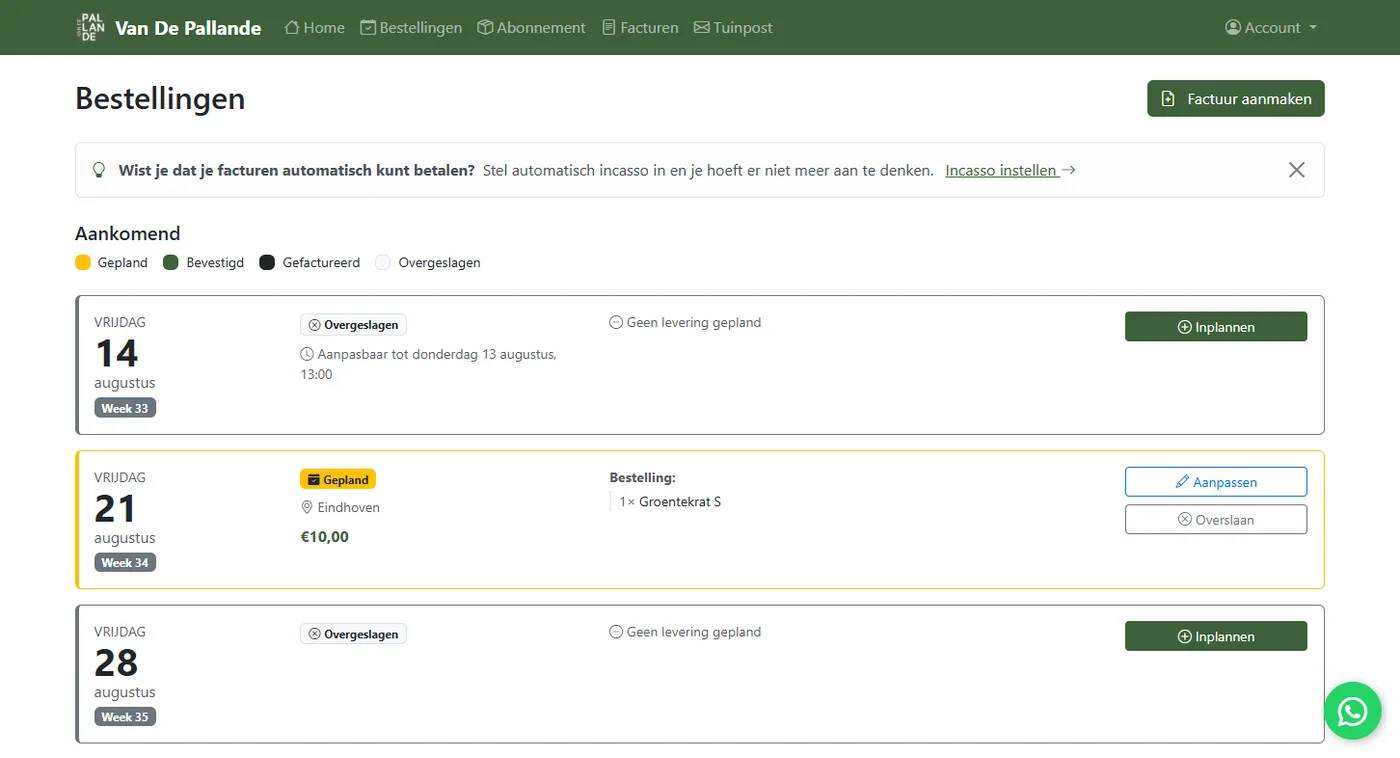Click the green Bevestigd legend swatch
Image resolution: width=1400 pixels, height=758 pixels.
pyautogui.click(x=171, y=263)
